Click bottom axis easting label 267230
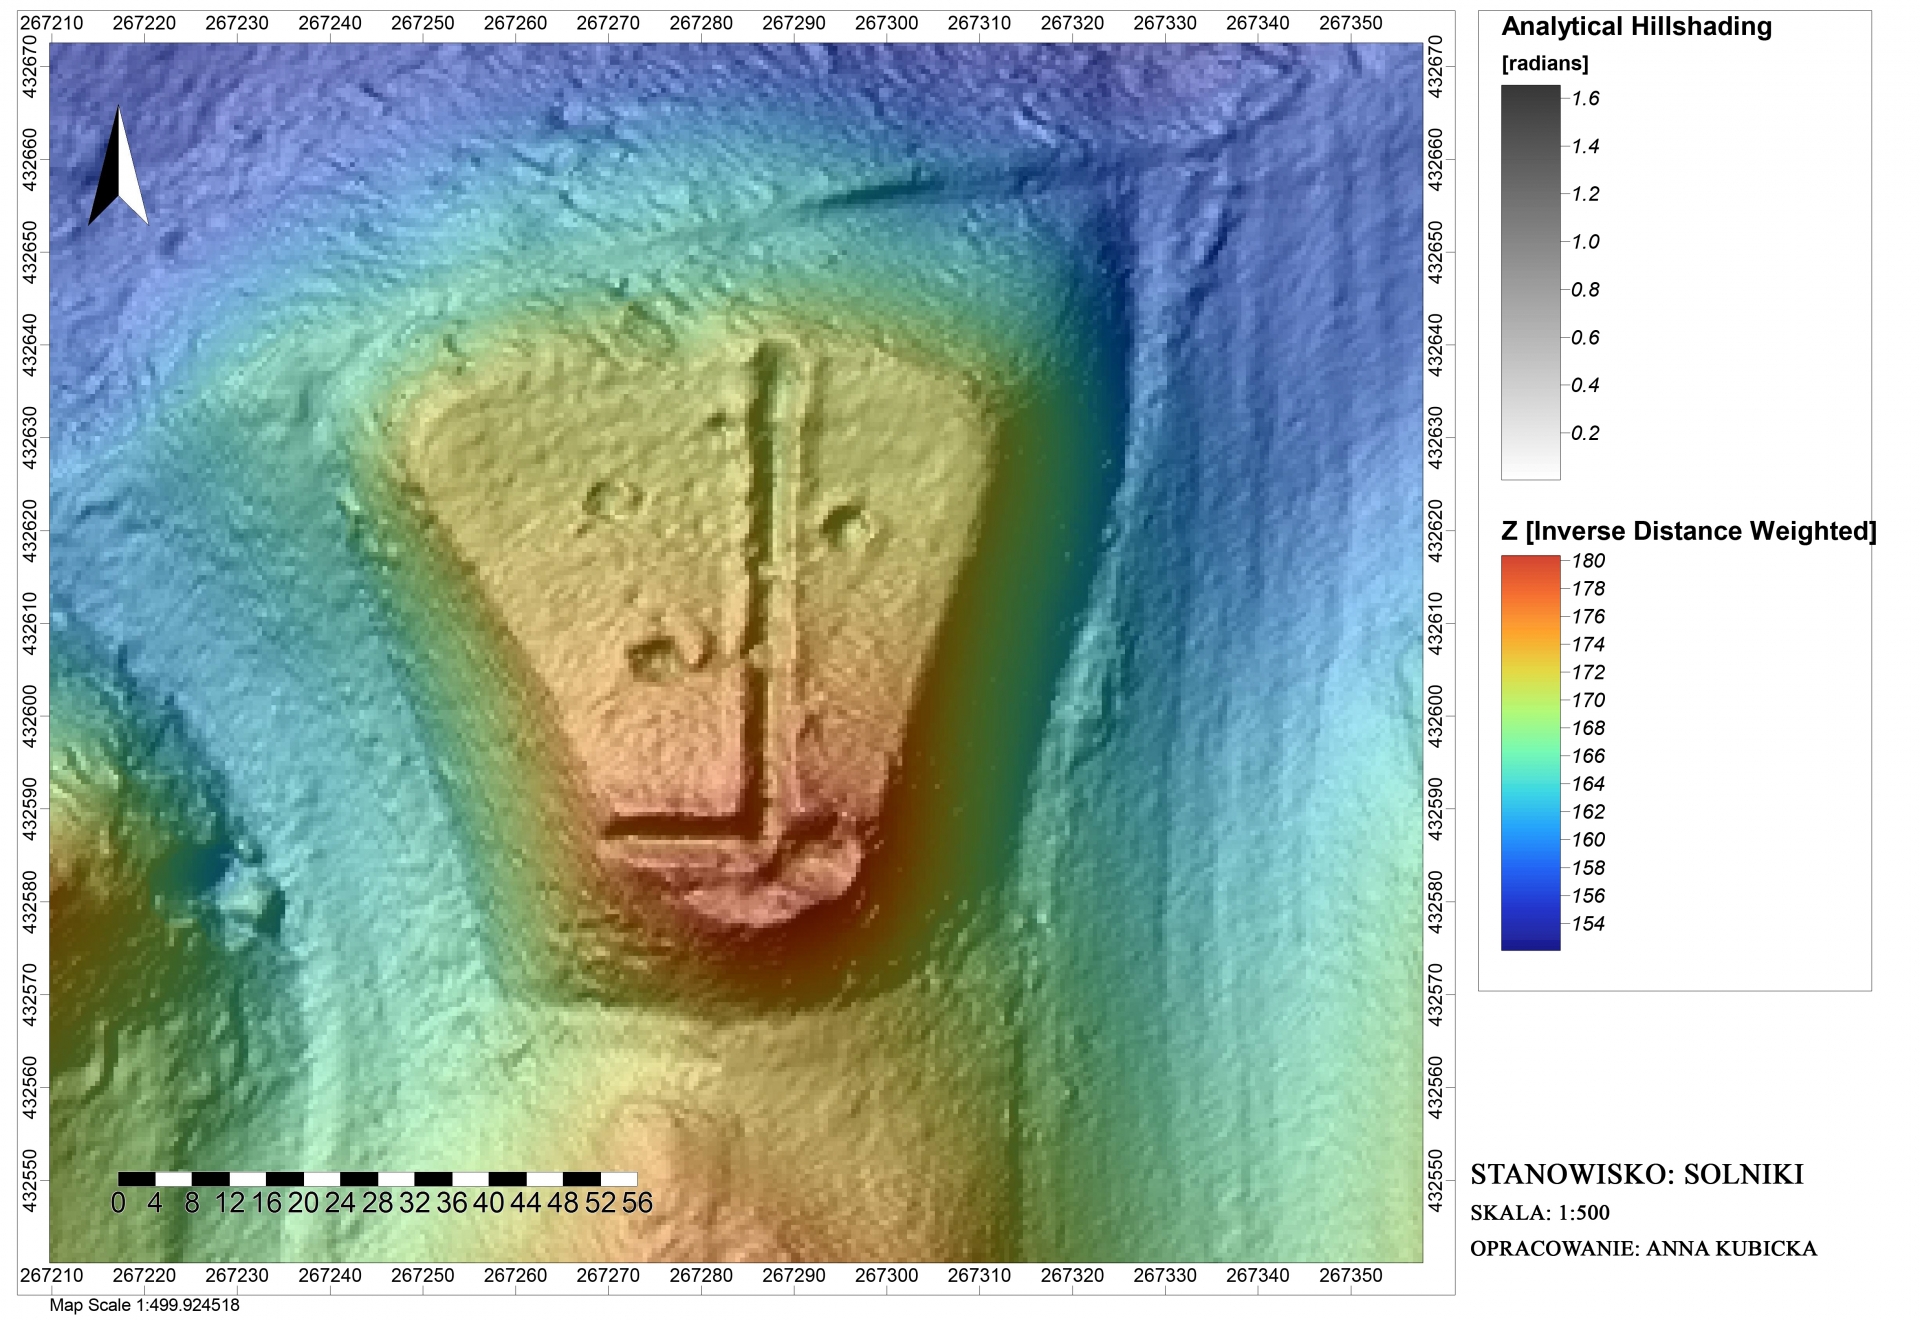Viewport: 1920px width, 1320px height. [237, 1276]
